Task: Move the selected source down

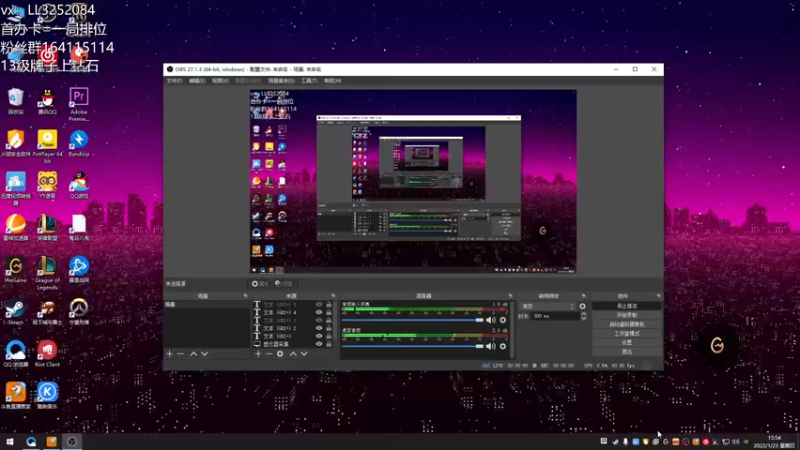Action: [x=304, y=354]
